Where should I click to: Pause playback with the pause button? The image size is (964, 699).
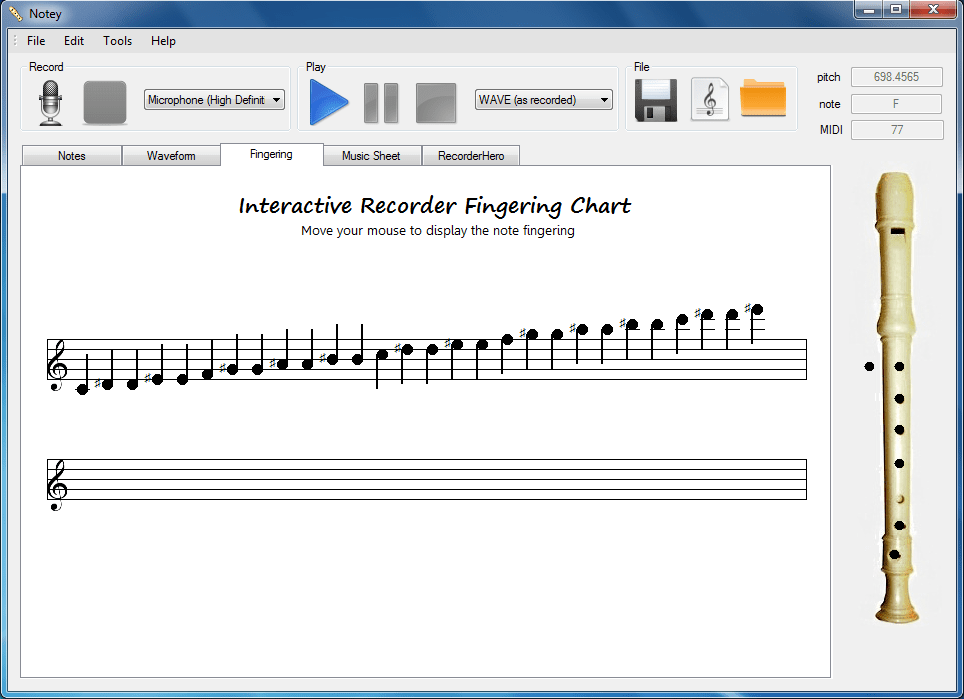point(381,103)
